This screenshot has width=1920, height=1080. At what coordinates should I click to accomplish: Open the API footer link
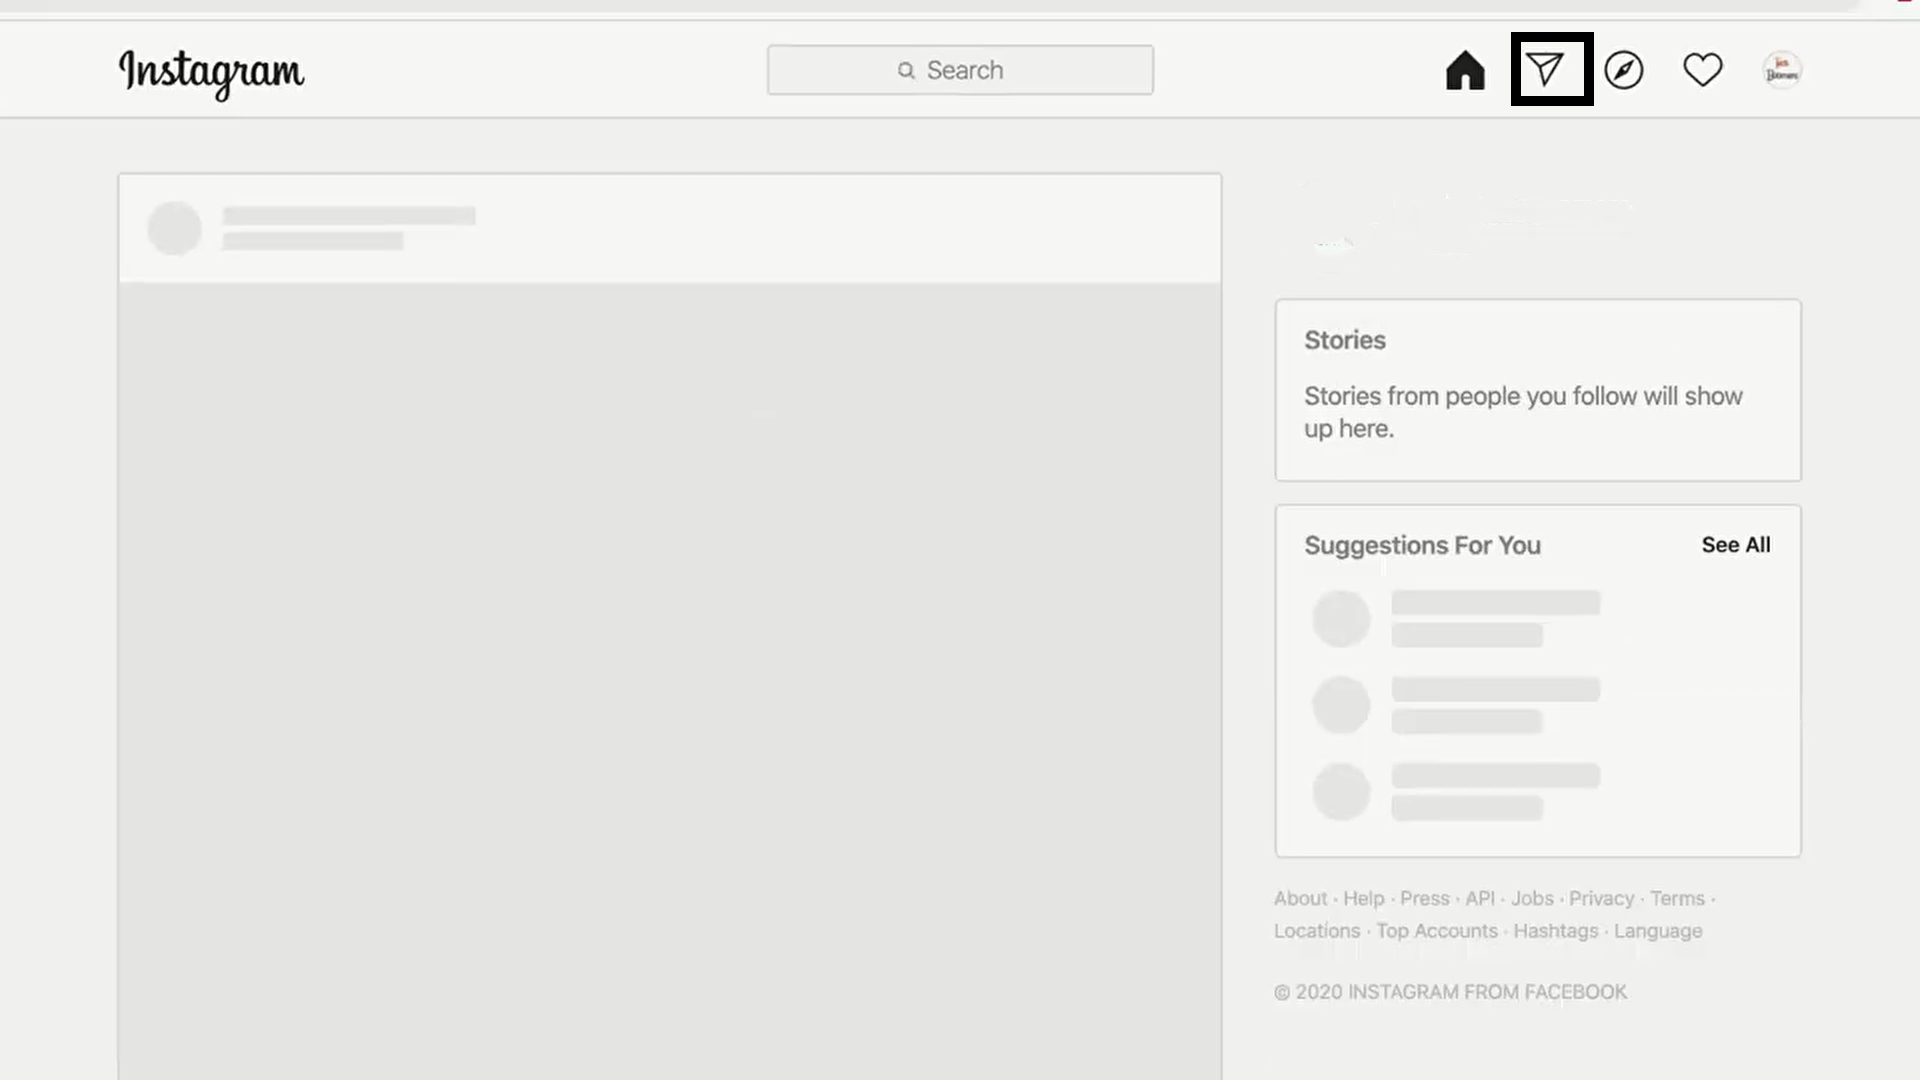coord(1480,898)
